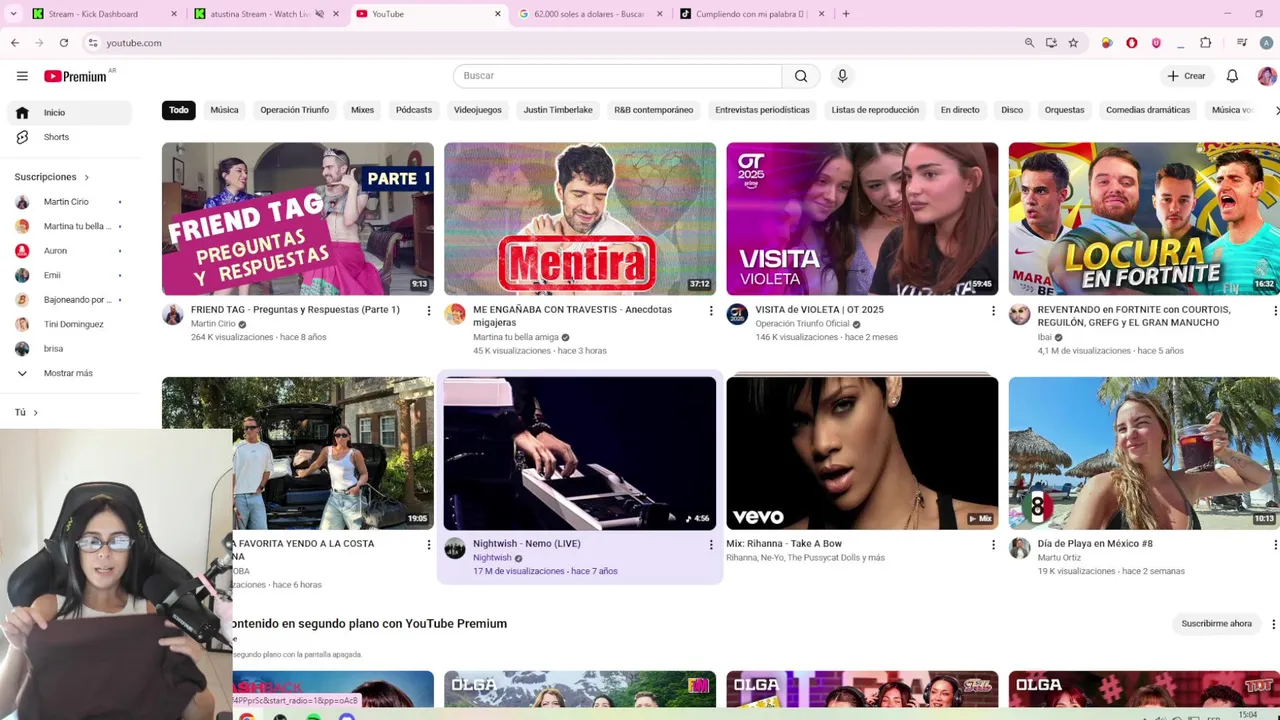This screenshot has height=720, width=1280.
Task: Select the Videojuegos filter chip
Action: (477, 110)
